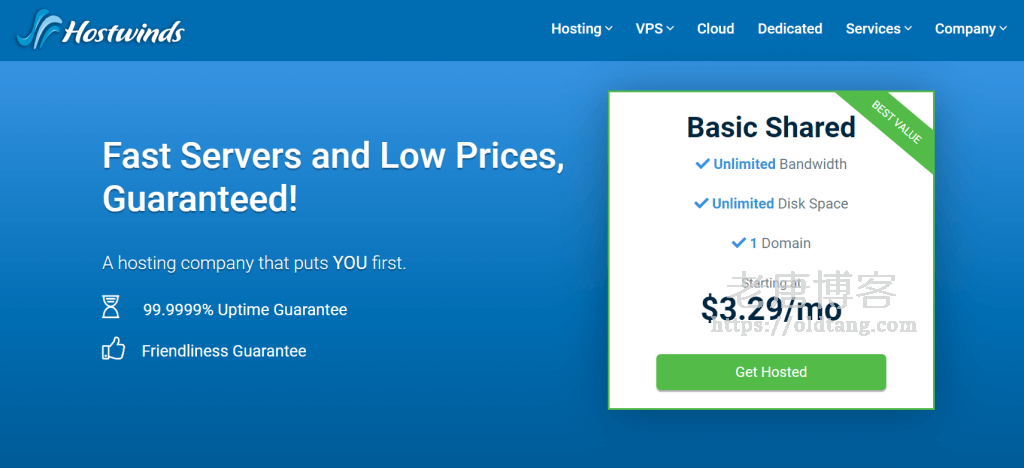
Task: Click the Basic Shared plan title
Action: [x=771, y=127]
